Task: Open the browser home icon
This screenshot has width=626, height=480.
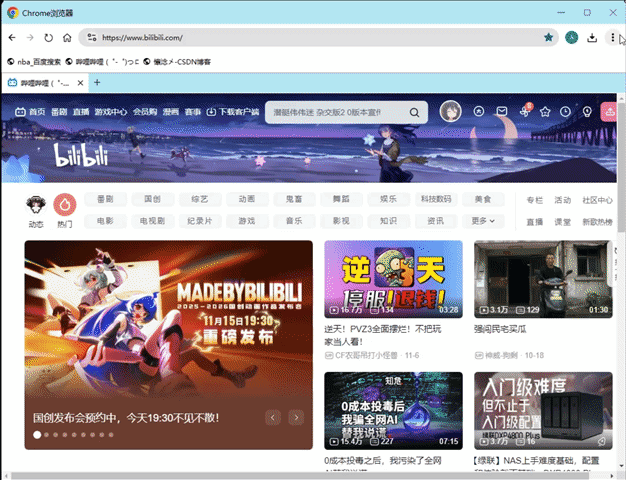Action: point(67,38)
